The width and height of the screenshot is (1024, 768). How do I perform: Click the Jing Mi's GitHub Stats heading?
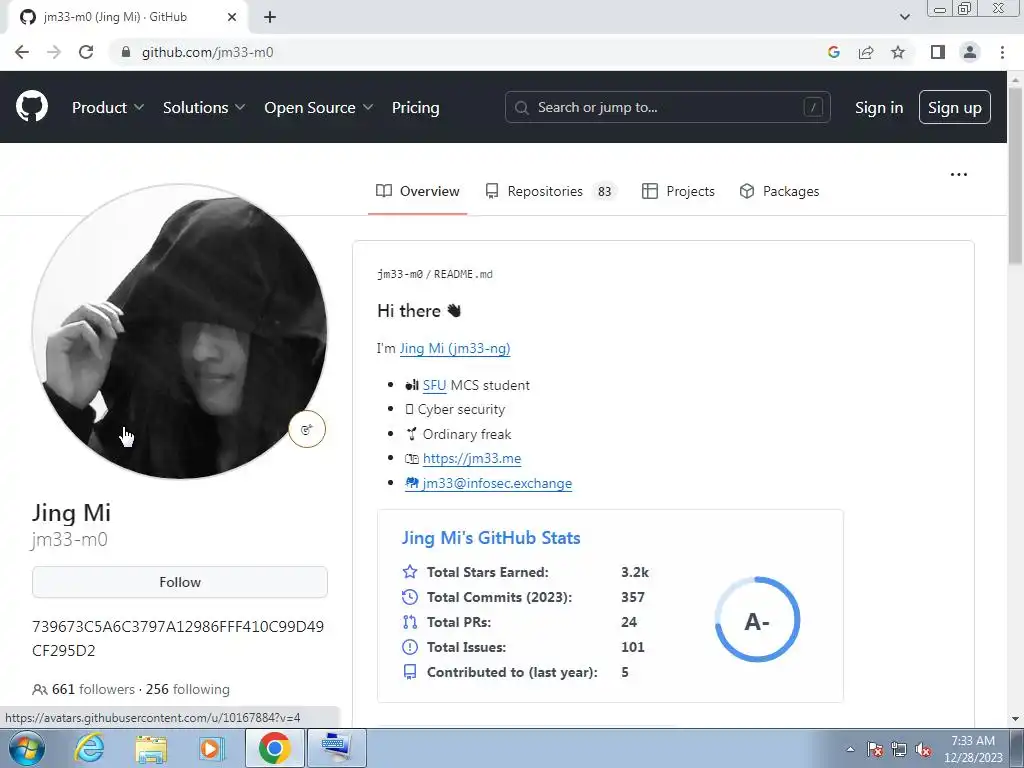(491, 537)
